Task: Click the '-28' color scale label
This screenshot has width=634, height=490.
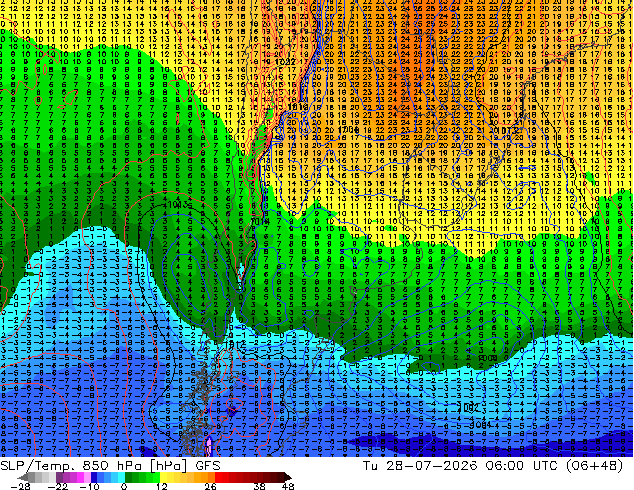Action: [x=20, y=486]
